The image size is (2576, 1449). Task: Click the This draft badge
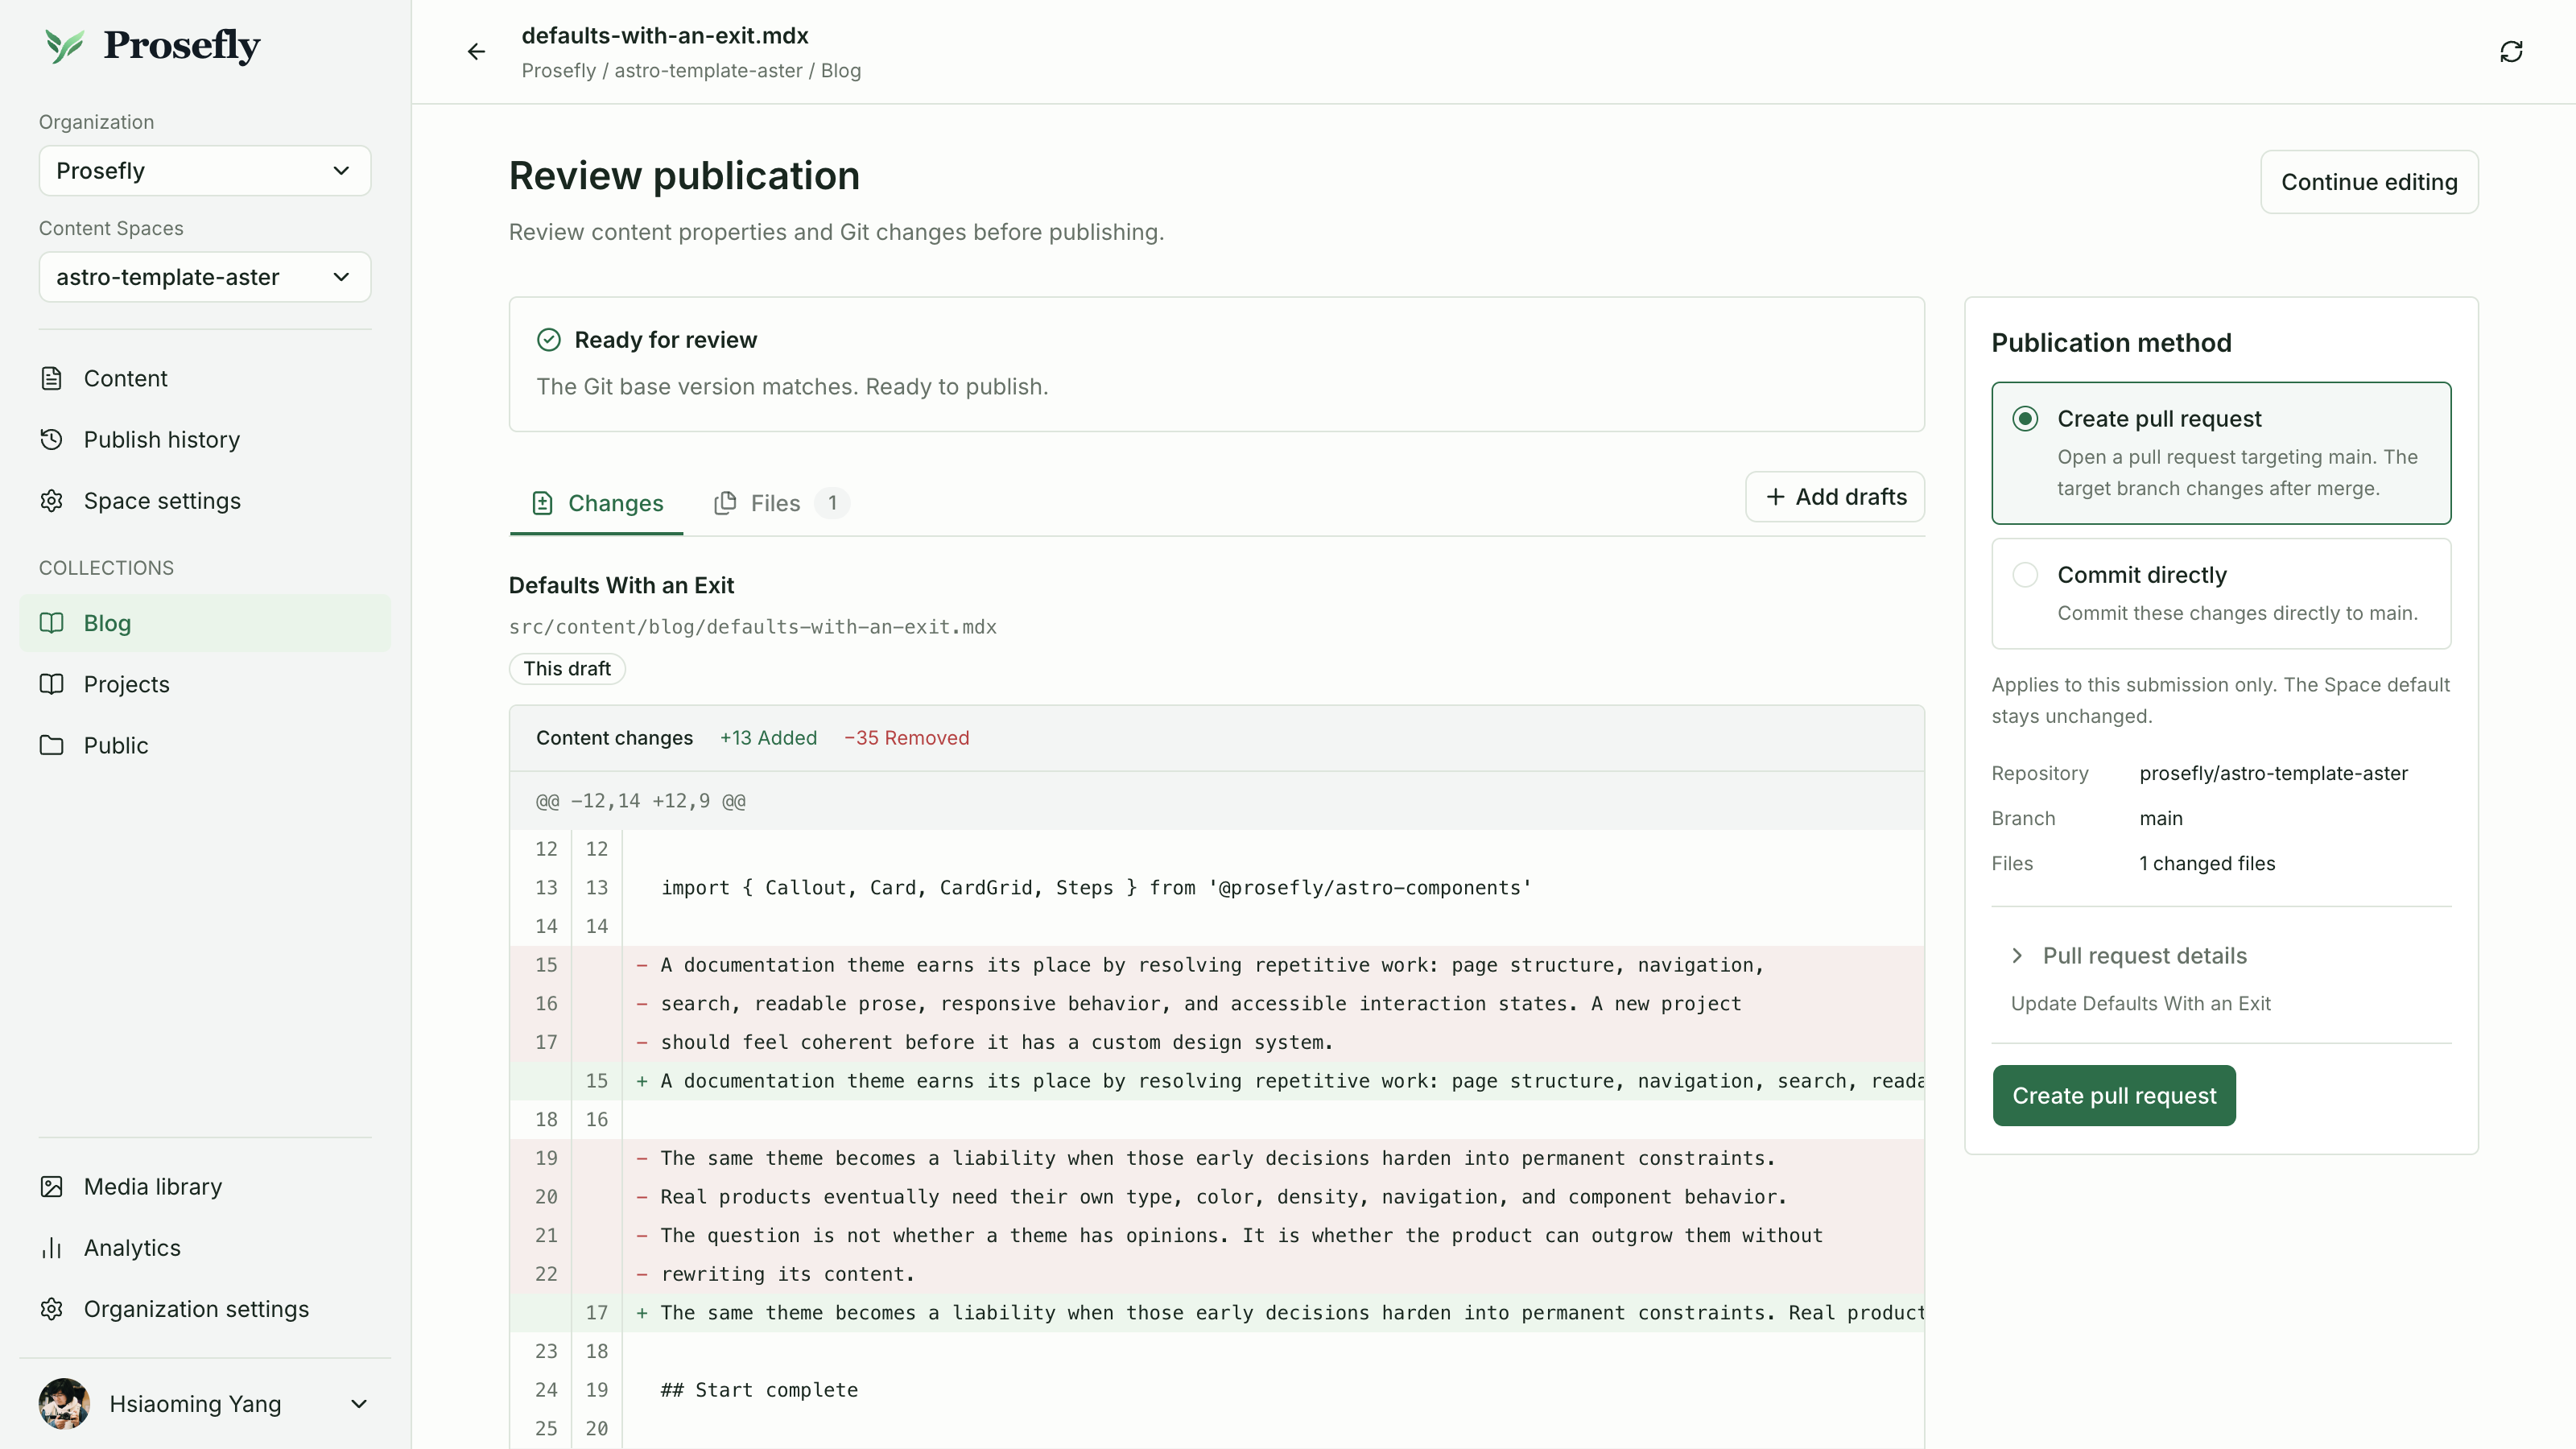click(567, 668)
